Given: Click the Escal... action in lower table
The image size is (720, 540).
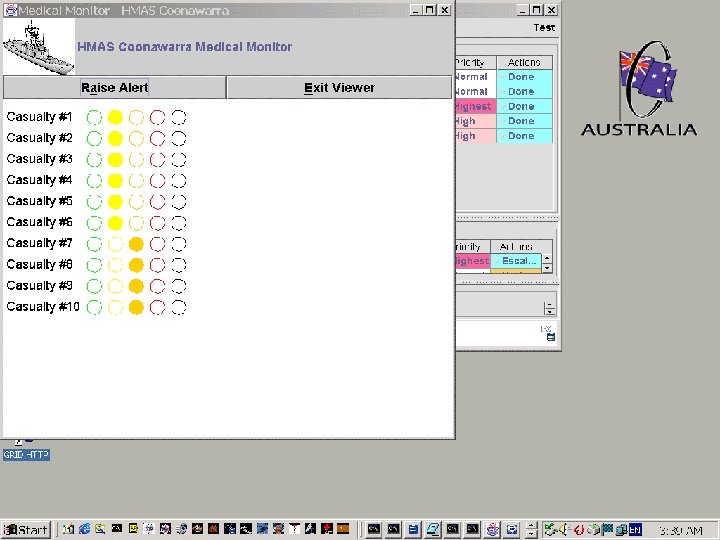Looking at the screenshot, I should pos(516,261).
